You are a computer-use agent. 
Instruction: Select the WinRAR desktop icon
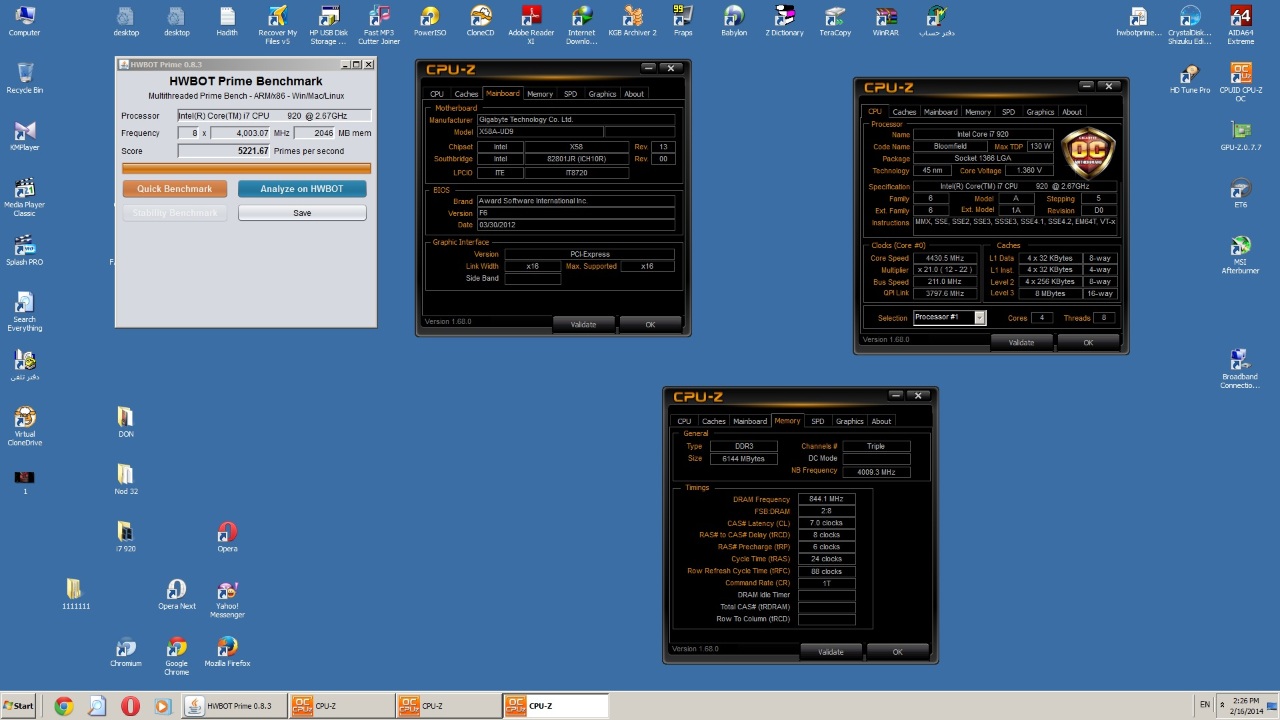point(886,21)
